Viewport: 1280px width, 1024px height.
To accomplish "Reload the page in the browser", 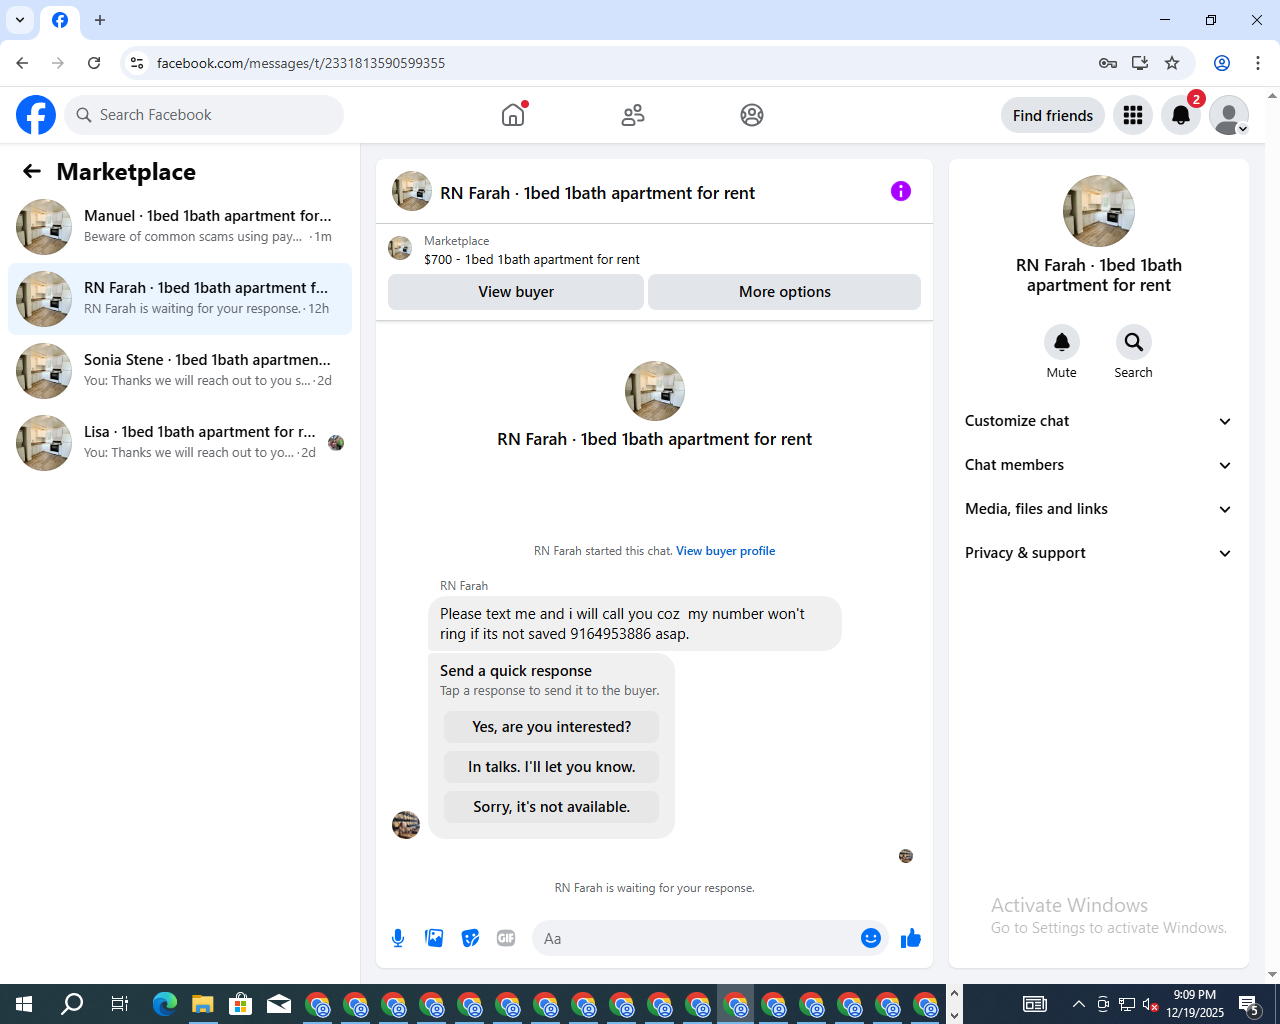I will [94, 63].
